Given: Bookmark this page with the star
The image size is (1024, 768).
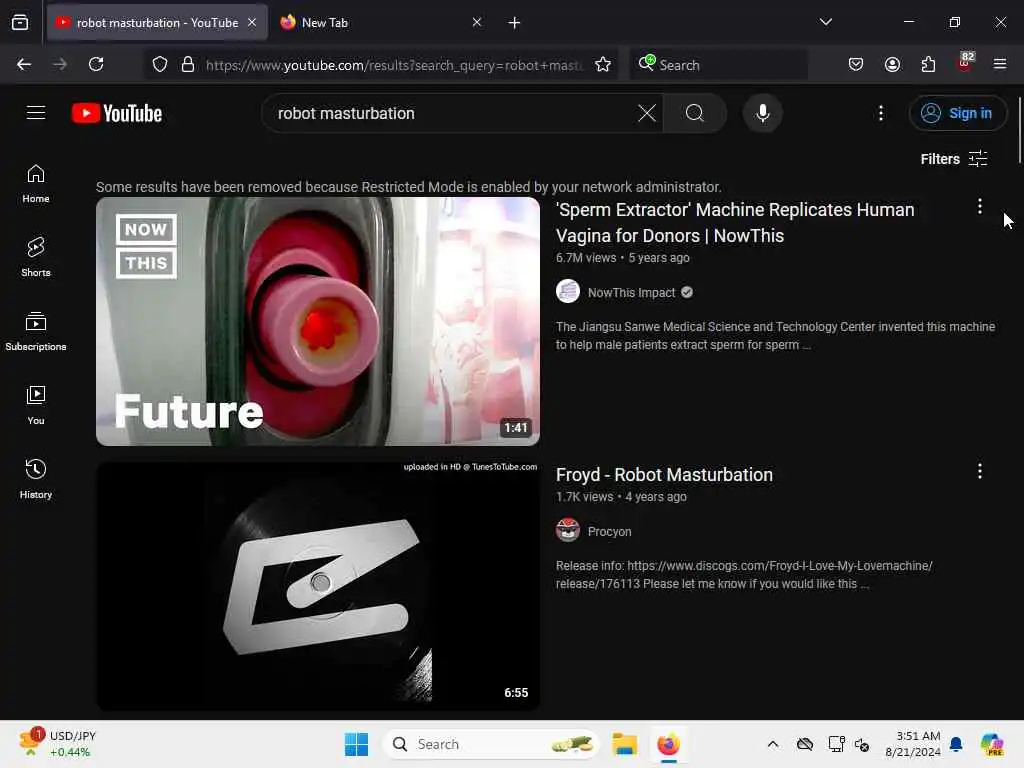Looking at the screenshot, I should point(603,64).
